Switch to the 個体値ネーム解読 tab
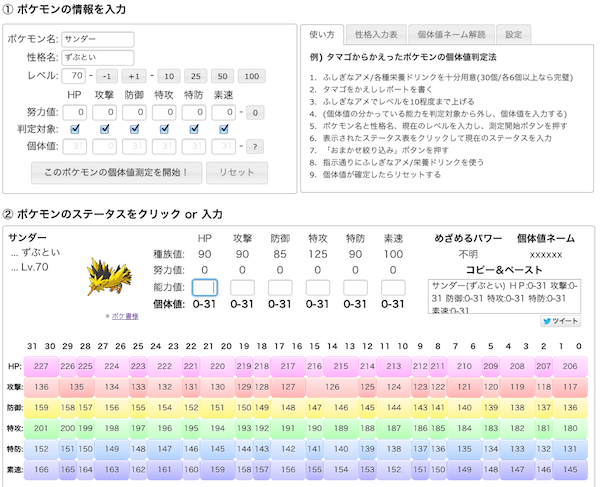Viewport: 600px width, 487px height. 452,35
